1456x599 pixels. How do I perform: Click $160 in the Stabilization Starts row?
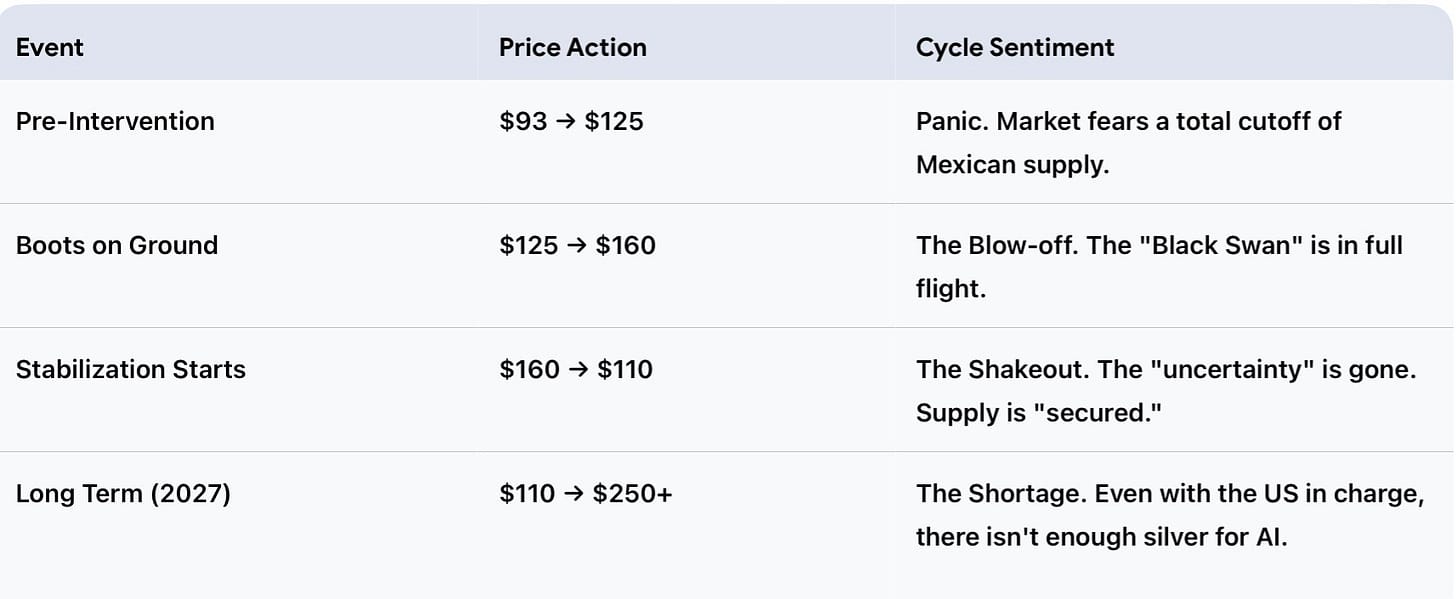(529, 369)
